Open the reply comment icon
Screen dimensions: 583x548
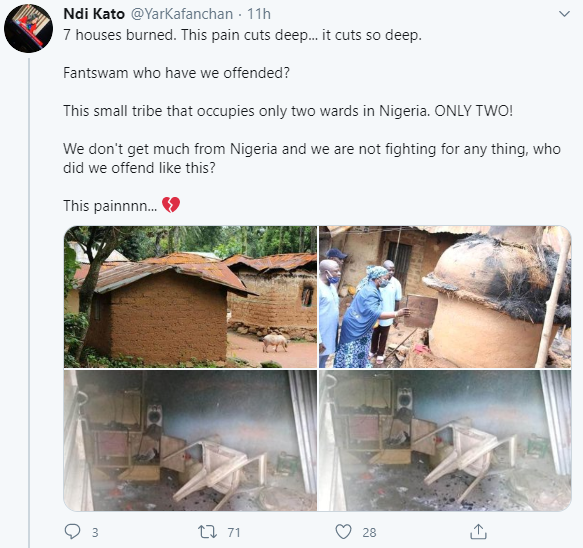(72, 532)
